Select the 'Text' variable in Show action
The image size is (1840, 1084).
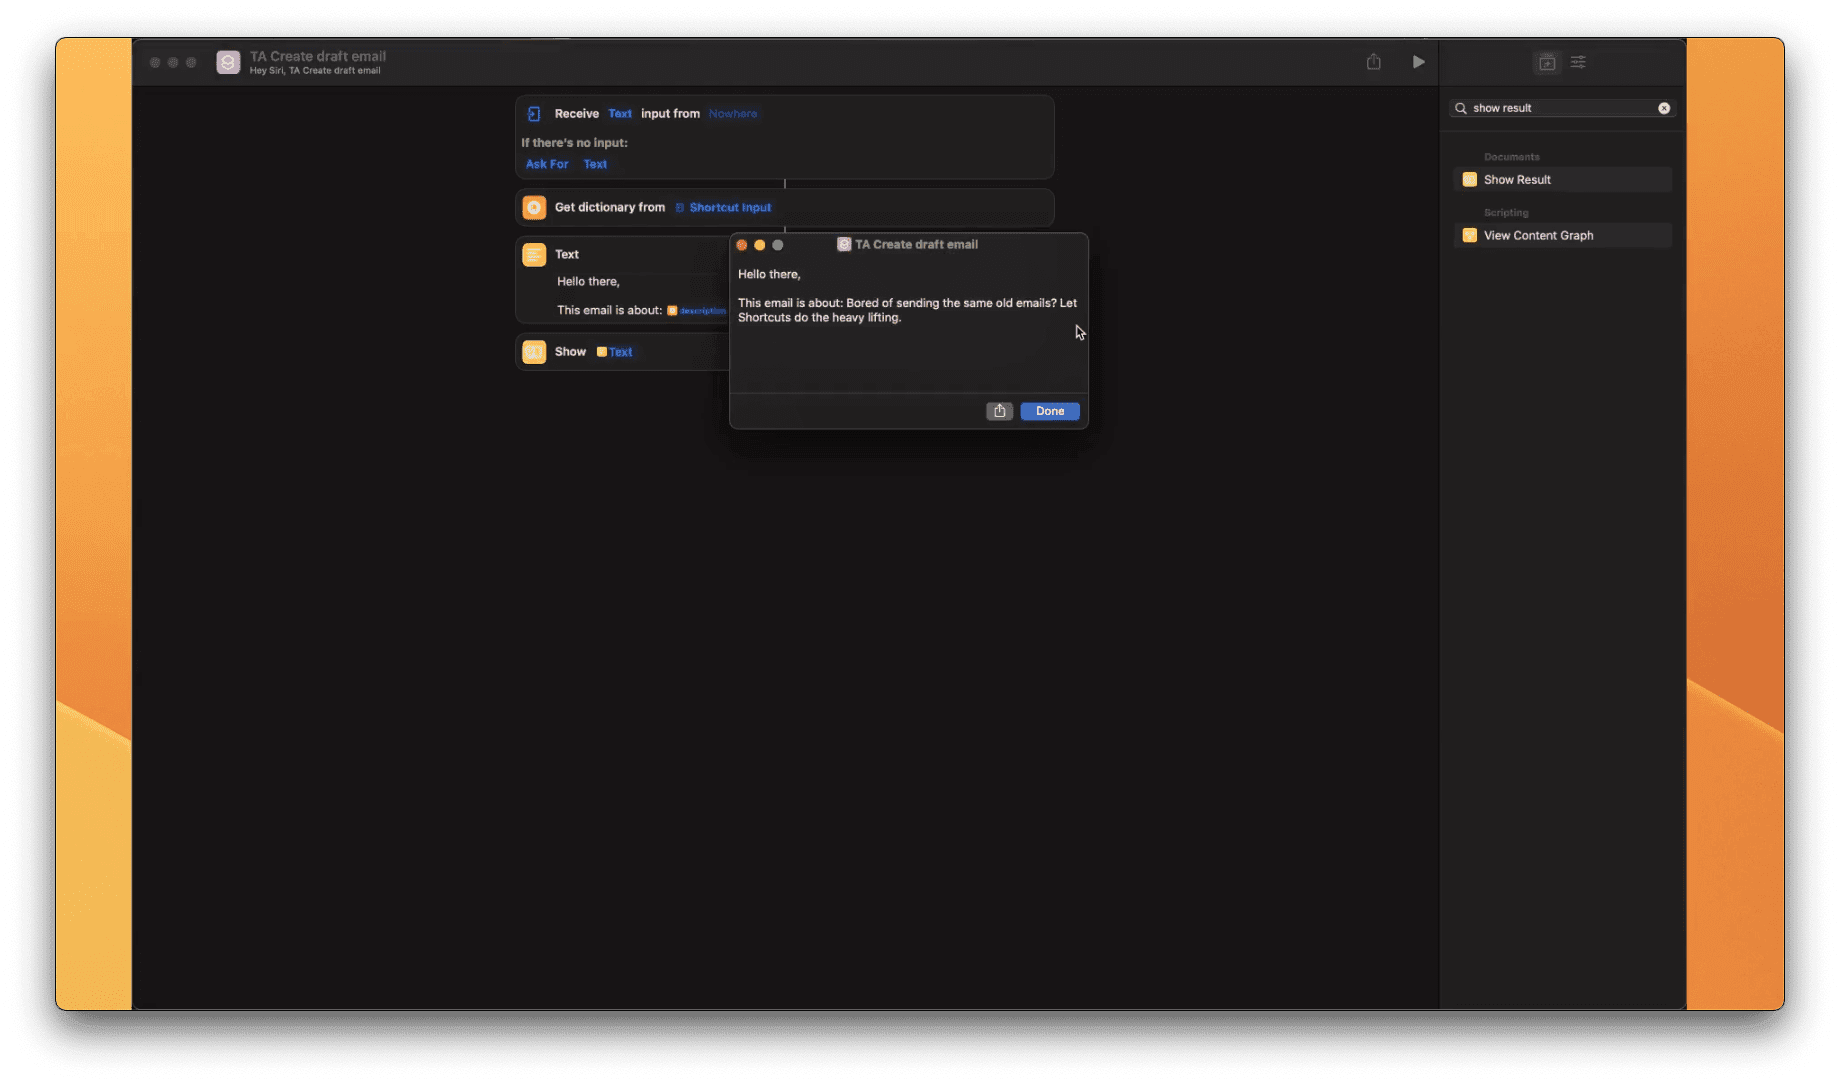[x=614, y=352]
